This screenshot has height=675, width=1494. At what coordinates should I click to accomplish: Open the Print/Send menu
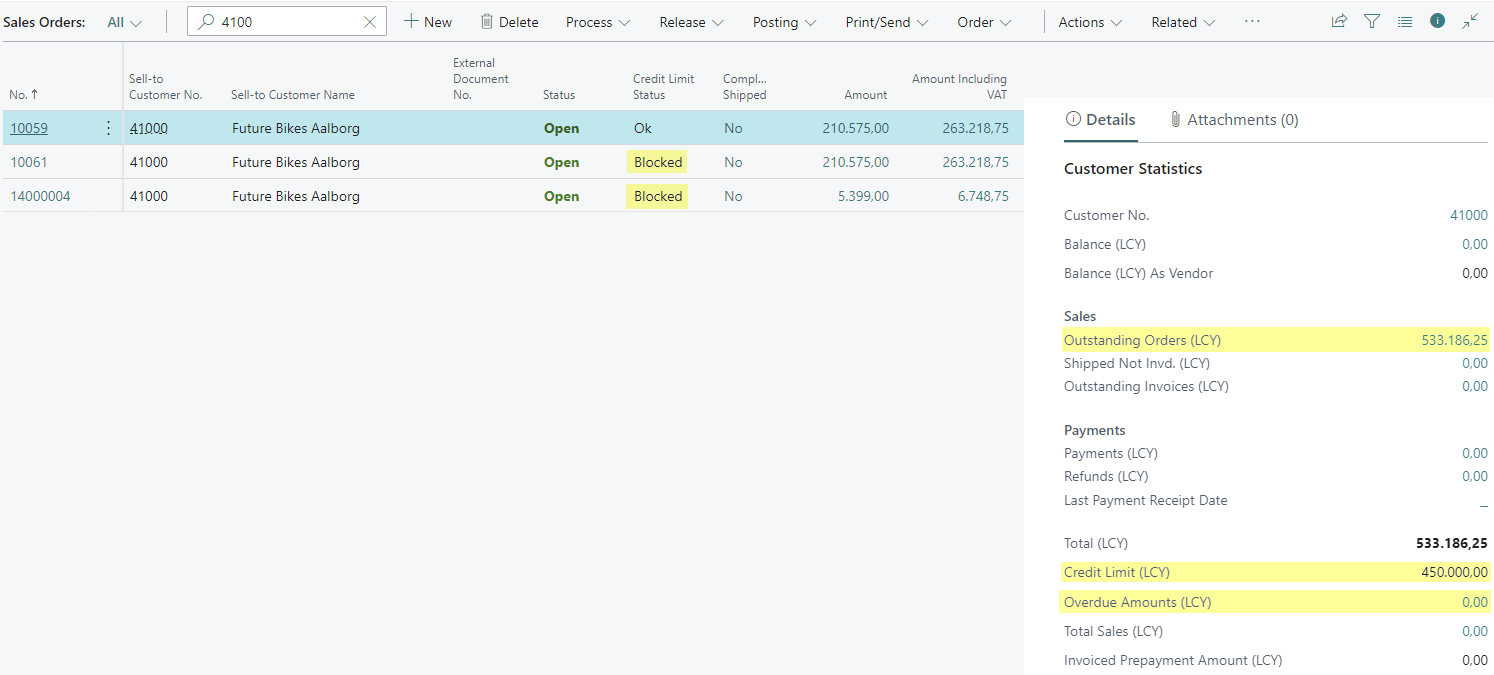[886, 22]
